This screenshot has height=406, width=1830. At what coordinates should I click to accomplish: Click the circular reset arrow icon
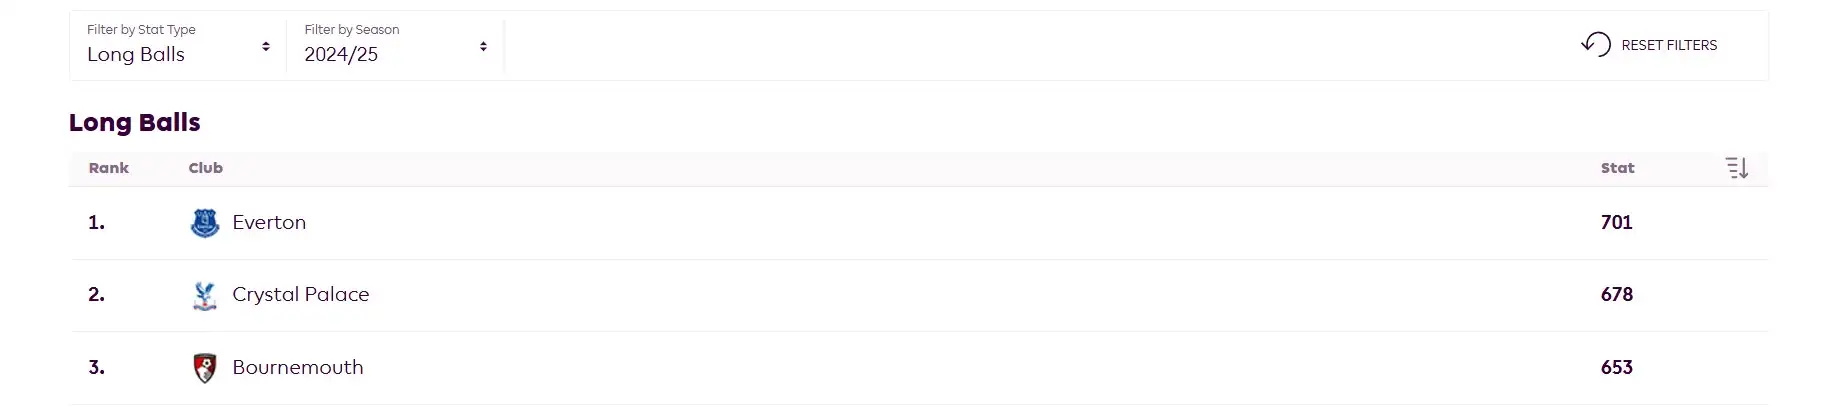coord(1596,44)
